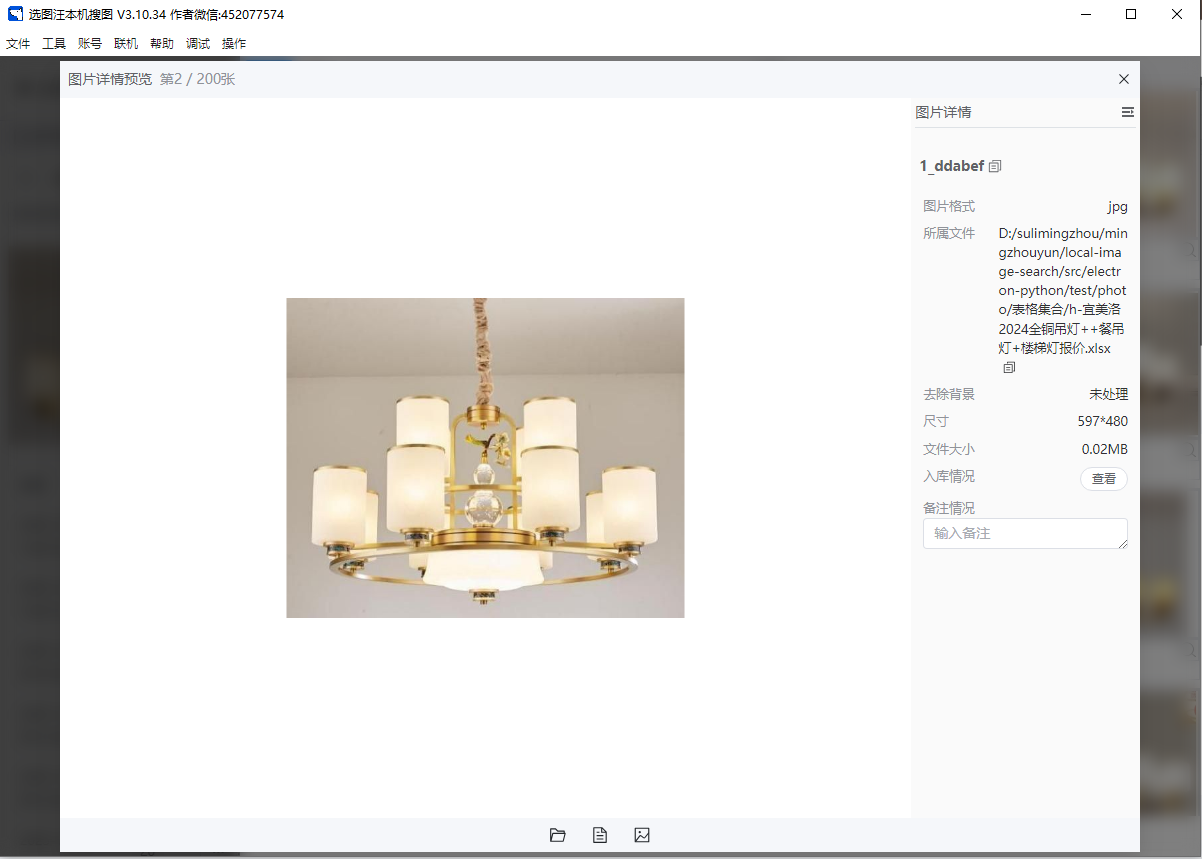Open the 账号 menu
This screenshot has width=1202, height=859.
point(90,44)
